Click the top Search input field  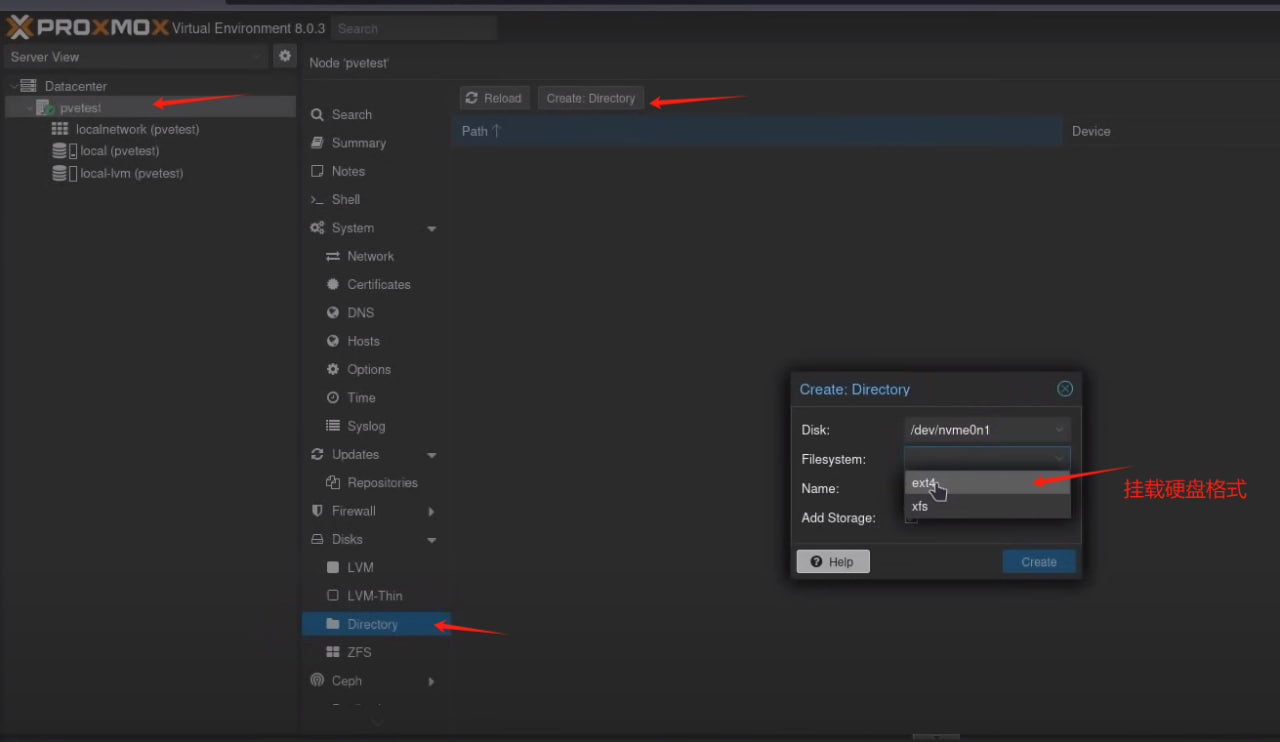pos(413,29)
